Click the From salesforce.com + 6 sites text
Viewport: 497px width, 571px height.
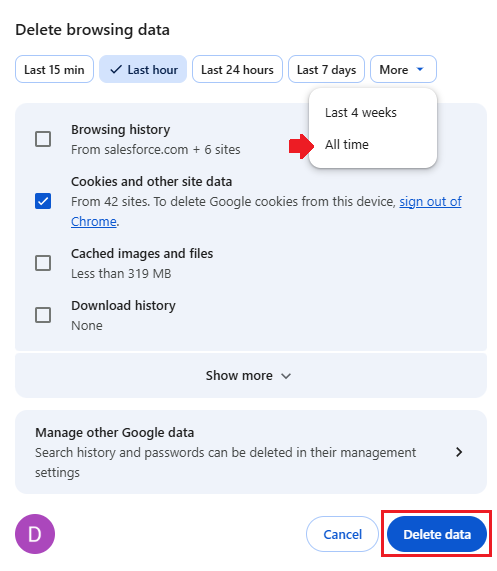coord(156,150)
